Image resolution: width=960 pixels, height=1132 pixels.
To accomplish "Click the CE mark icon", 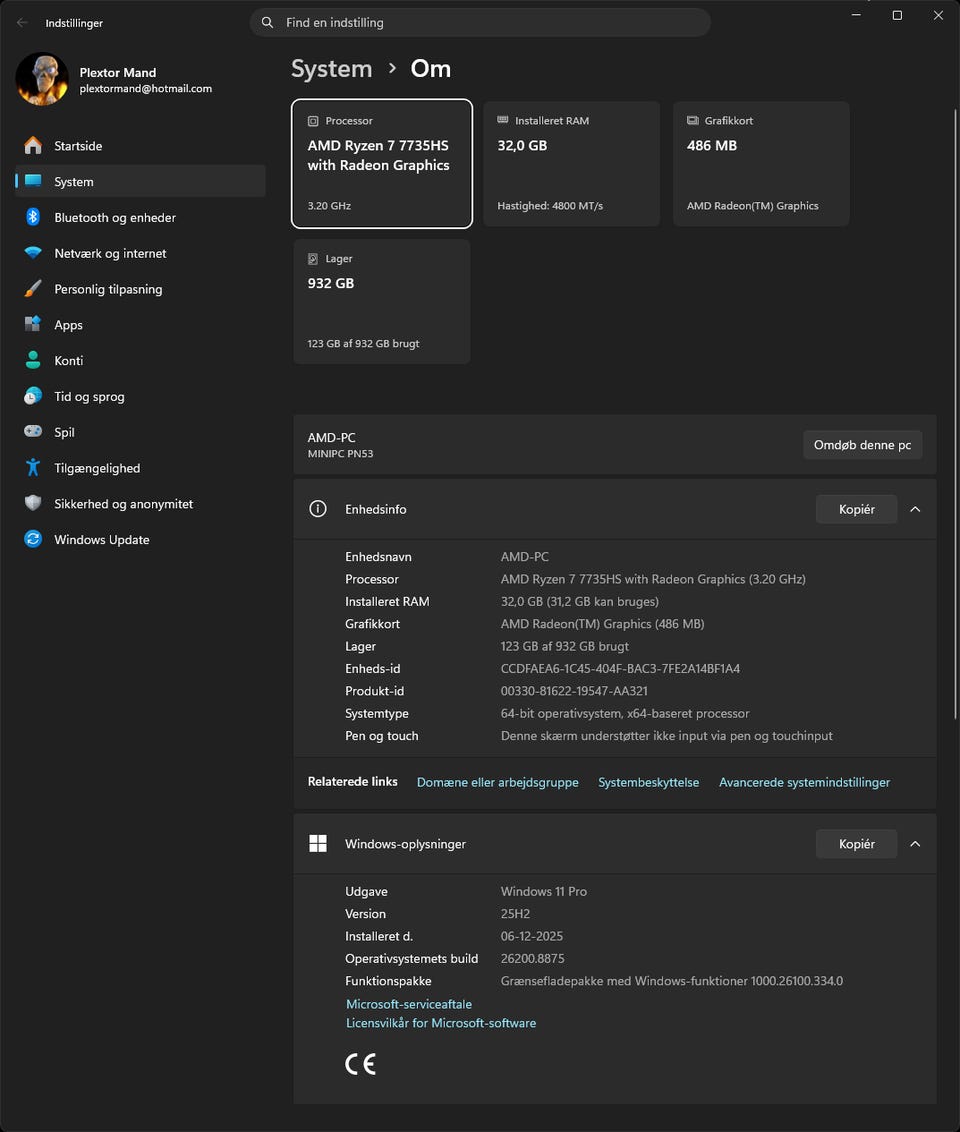I will (360, 1064).
